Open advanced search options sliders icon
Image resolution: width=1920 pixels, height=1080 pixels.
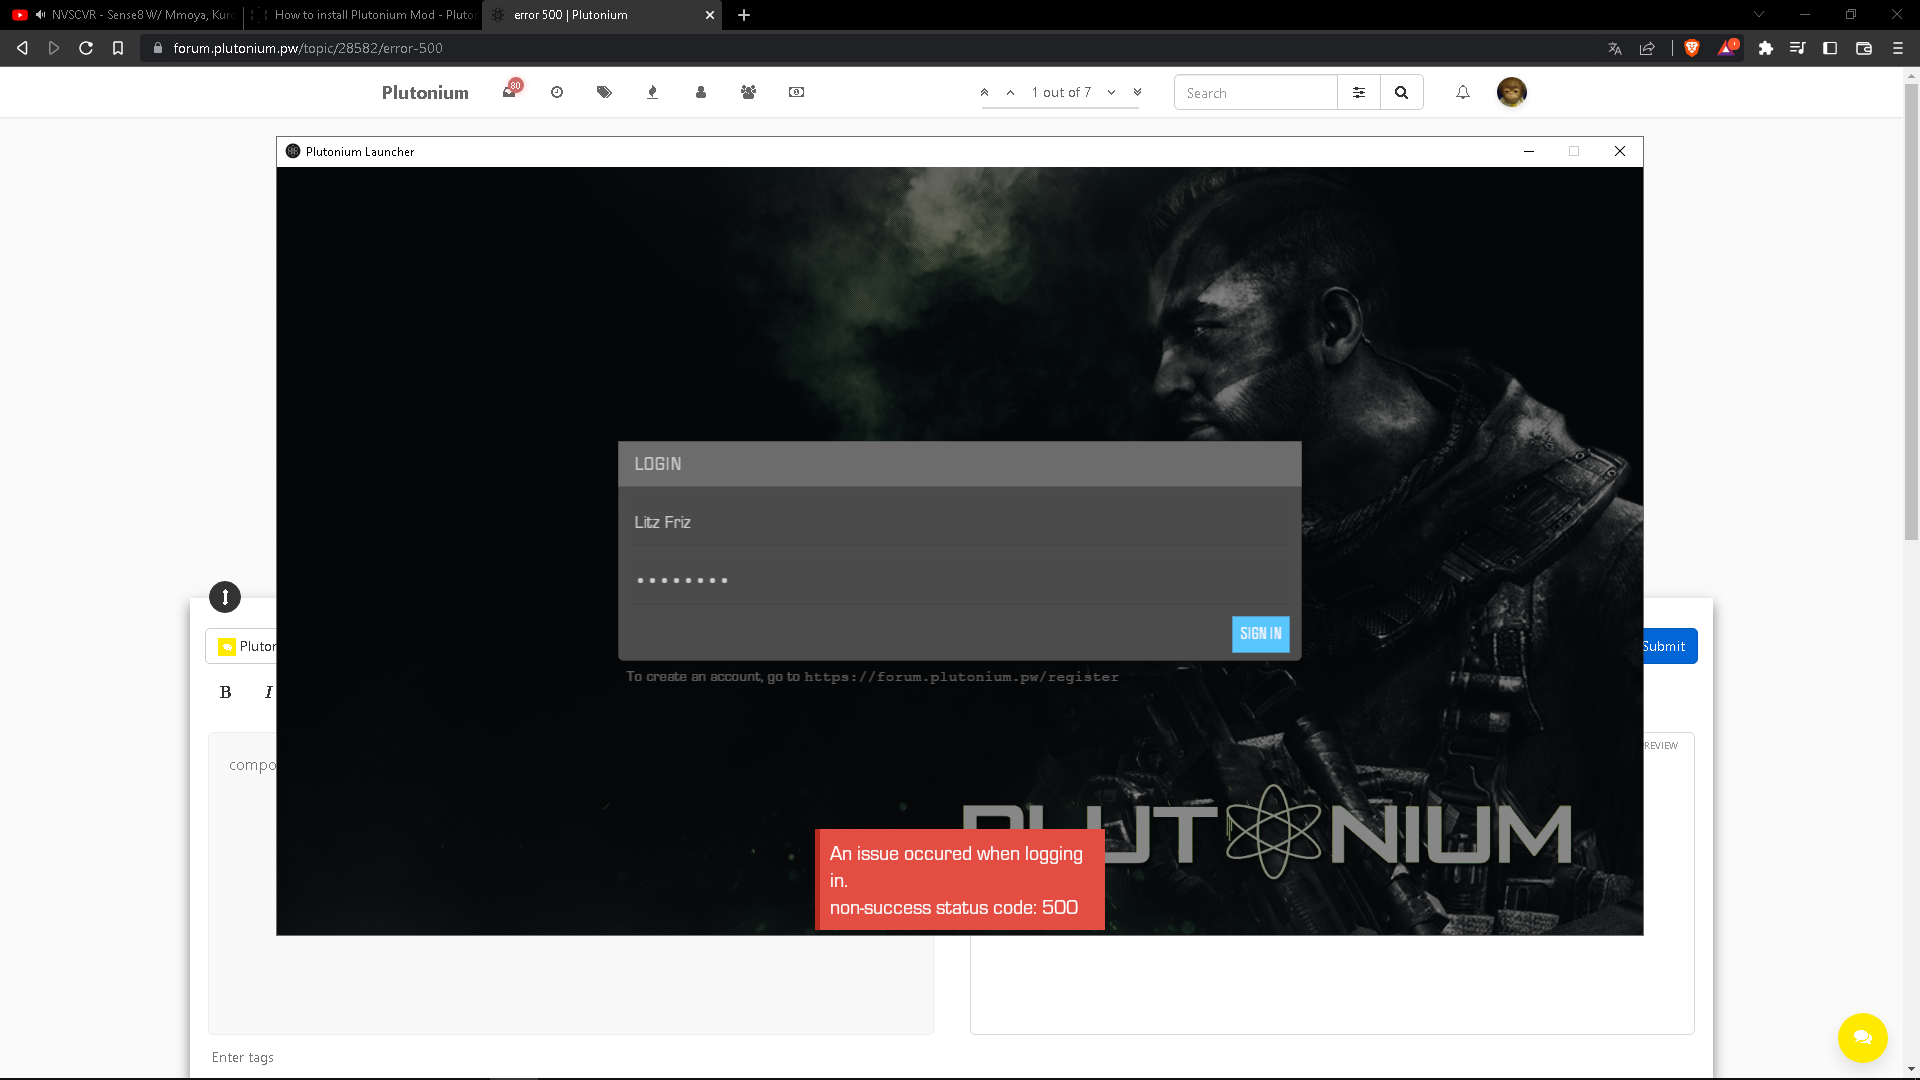(1359, 92)
